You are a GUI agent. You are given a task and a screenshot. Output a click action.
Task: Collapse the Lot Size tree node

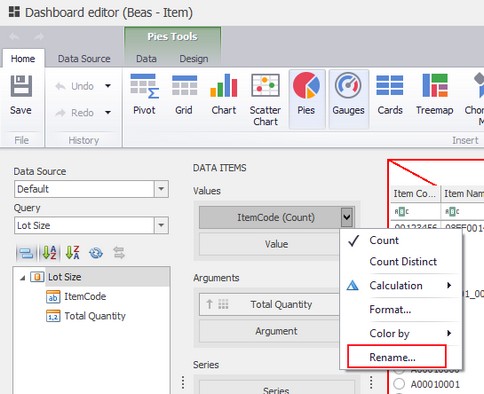22,278
